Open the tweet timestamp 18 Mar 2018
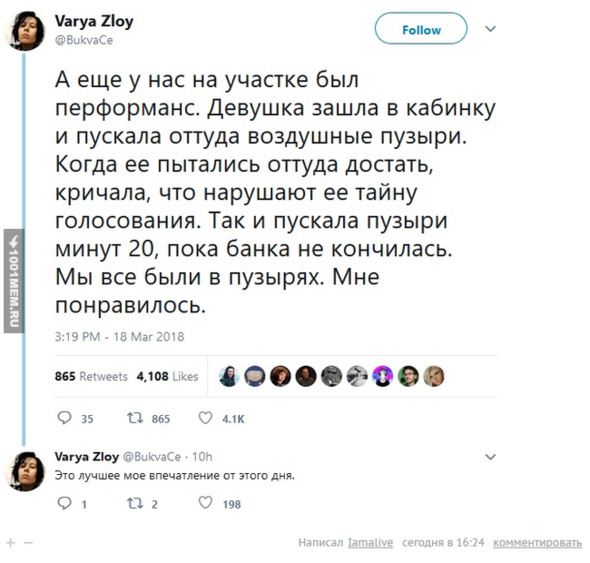This screenshot has width=590, height=563. tap(119, 336)
